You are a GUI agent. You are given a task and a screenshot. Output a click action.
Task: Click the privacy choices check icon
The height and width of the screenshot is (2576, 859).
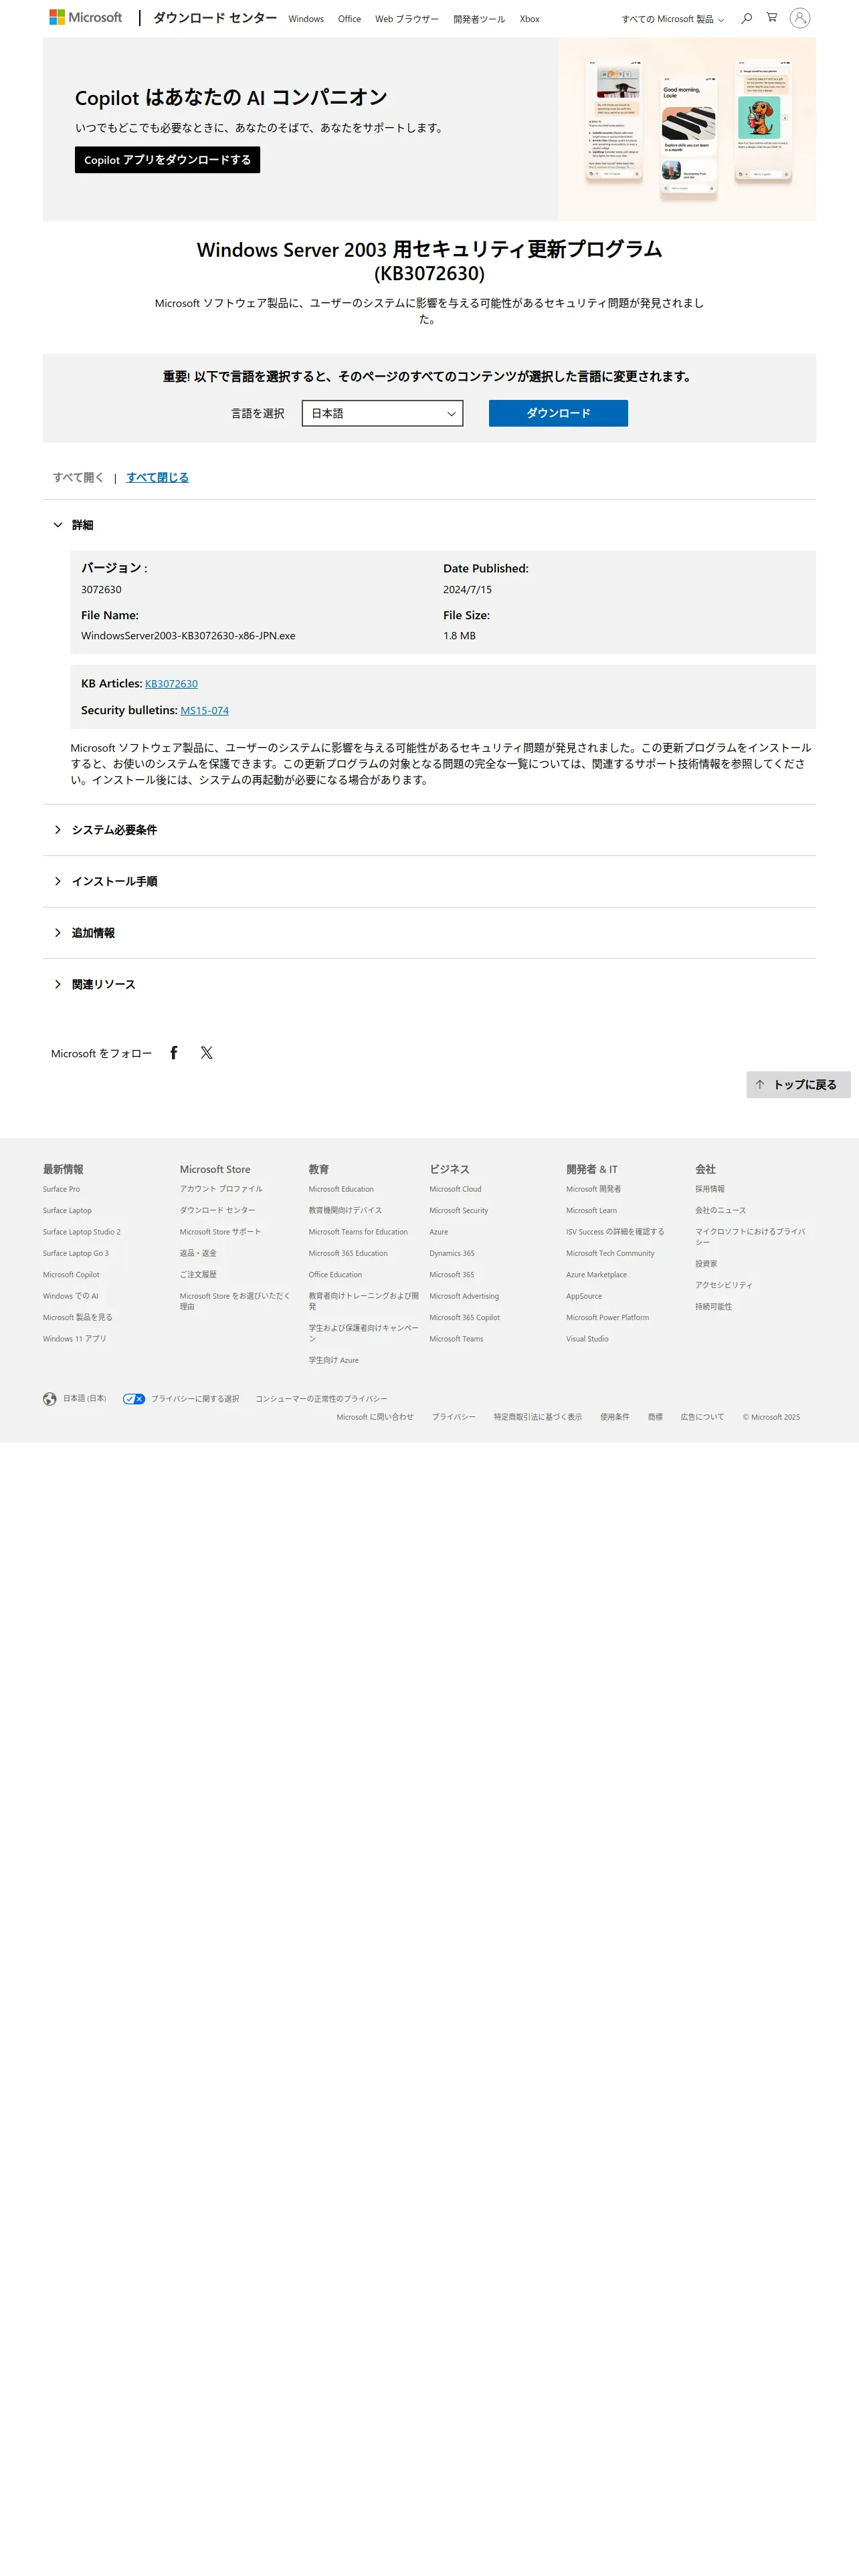point(134,1399)
